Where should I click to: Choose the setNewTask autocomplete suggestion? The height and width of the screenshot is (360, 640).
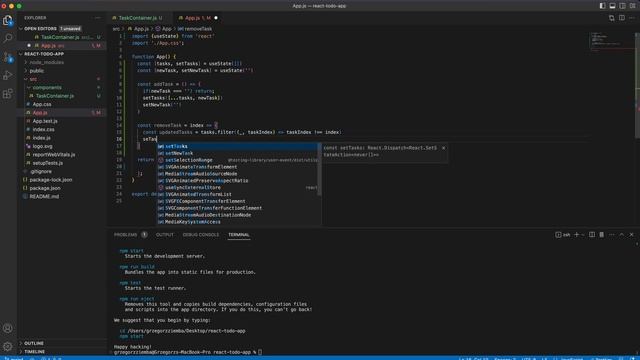tap(237, 153)
